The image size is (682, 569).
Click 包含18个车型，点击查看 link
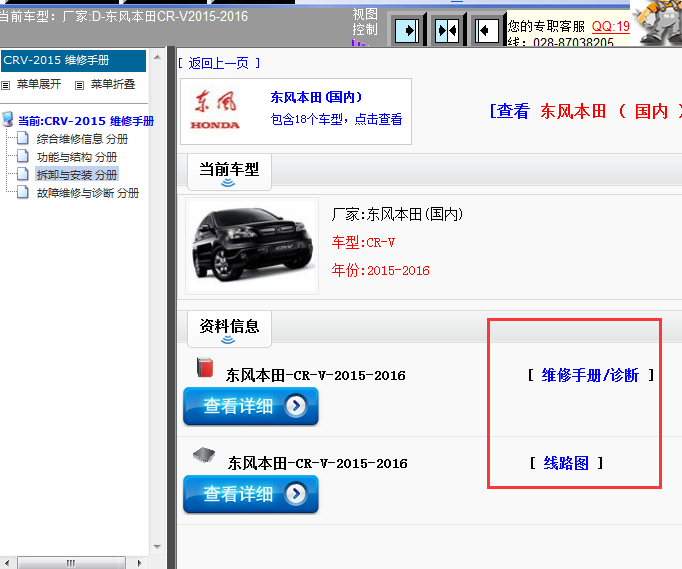pos(336,119)
